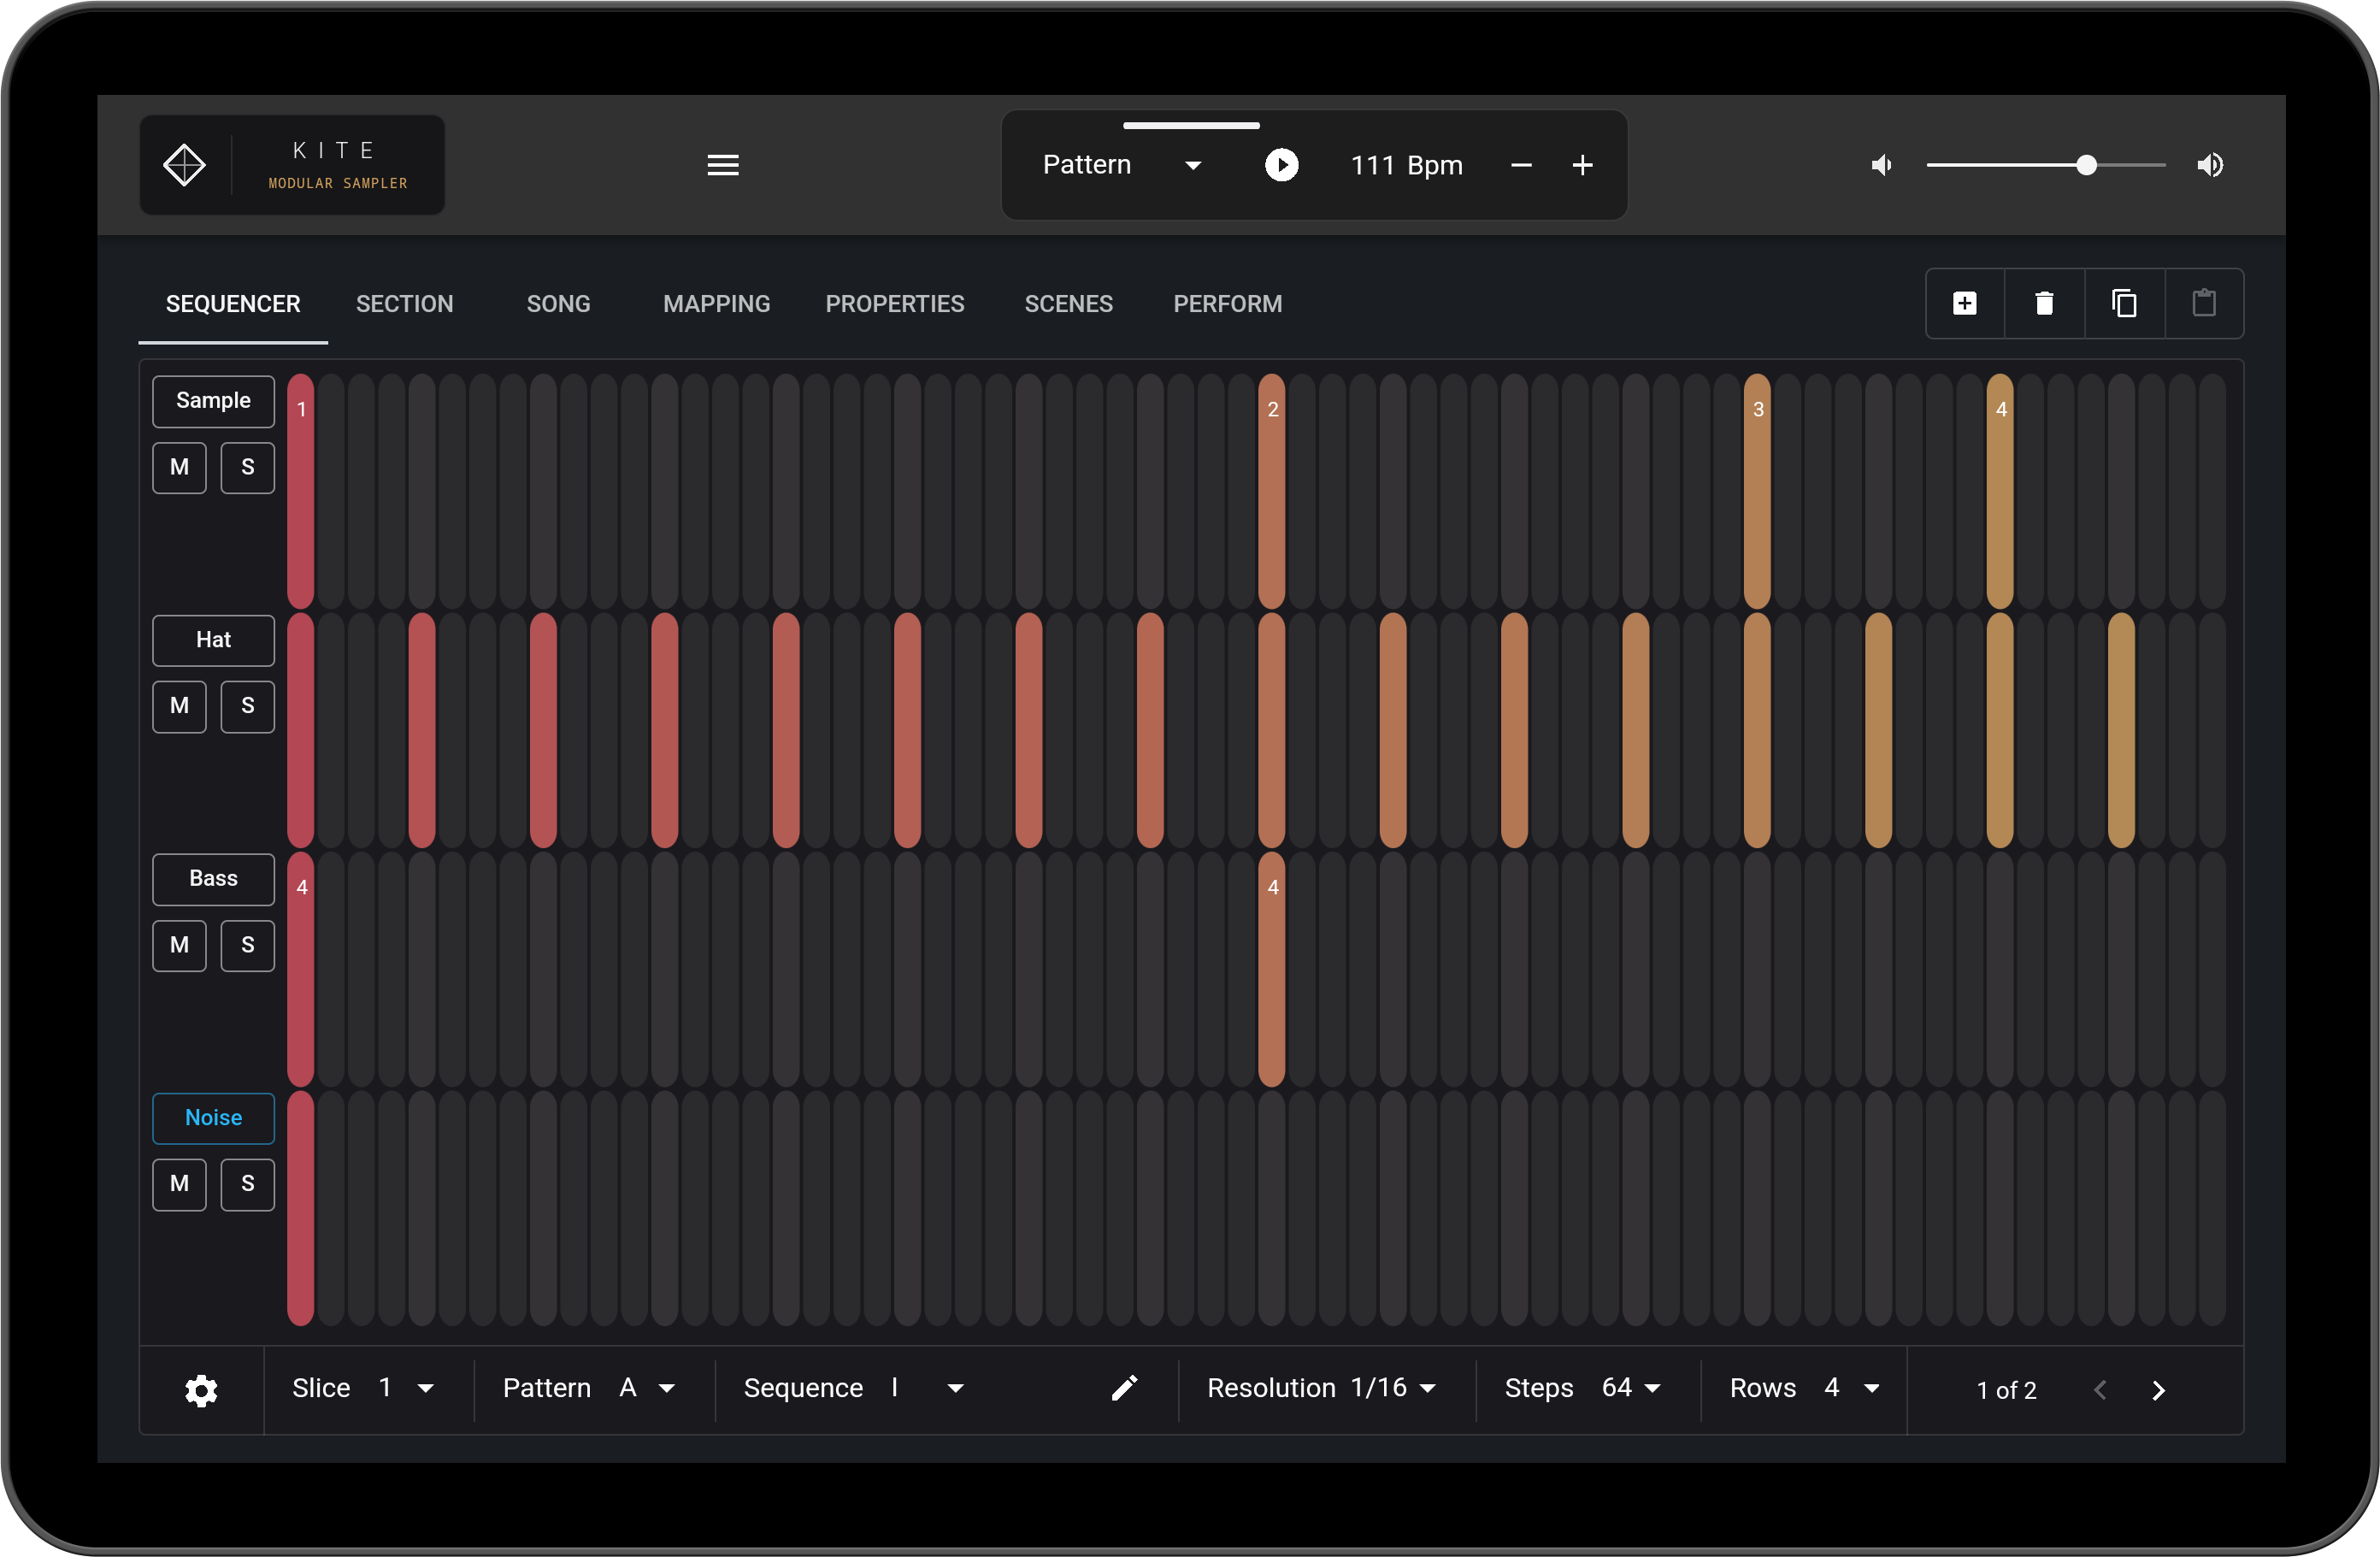
Task: Open the hamburger menu icon
Action: pyautogui.click(x=723, y=165)
